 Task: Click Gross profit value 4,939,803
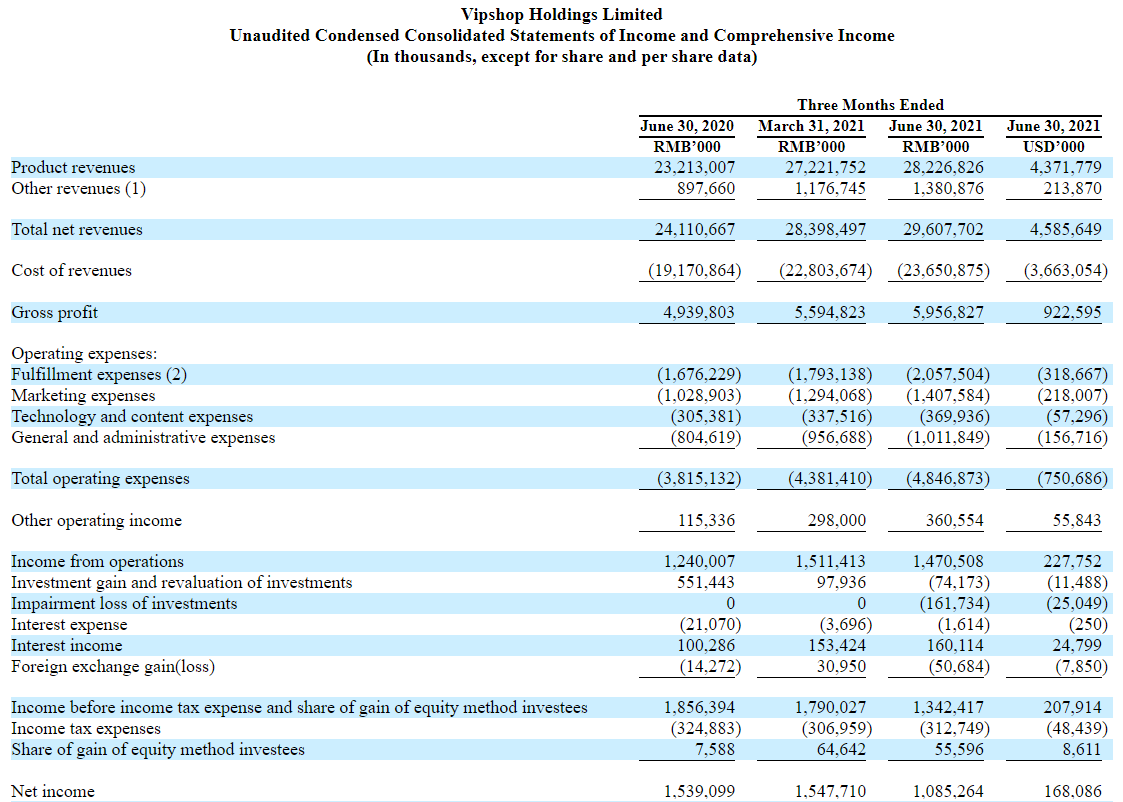point(699,313)
